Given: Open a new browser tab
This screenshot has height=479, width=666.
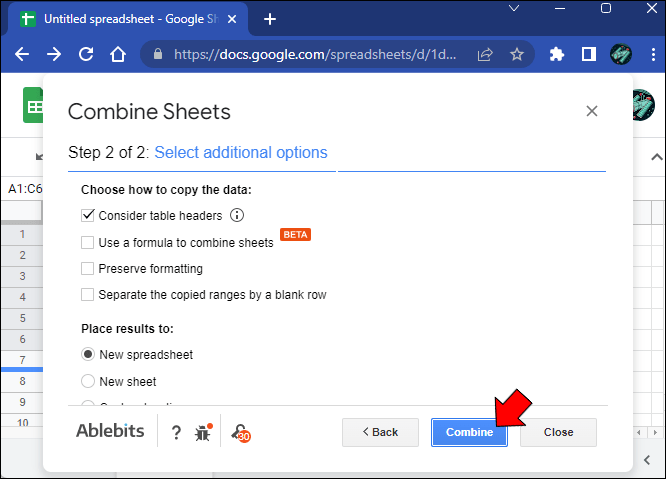Looking at the screenshot, I should (270, 19).
